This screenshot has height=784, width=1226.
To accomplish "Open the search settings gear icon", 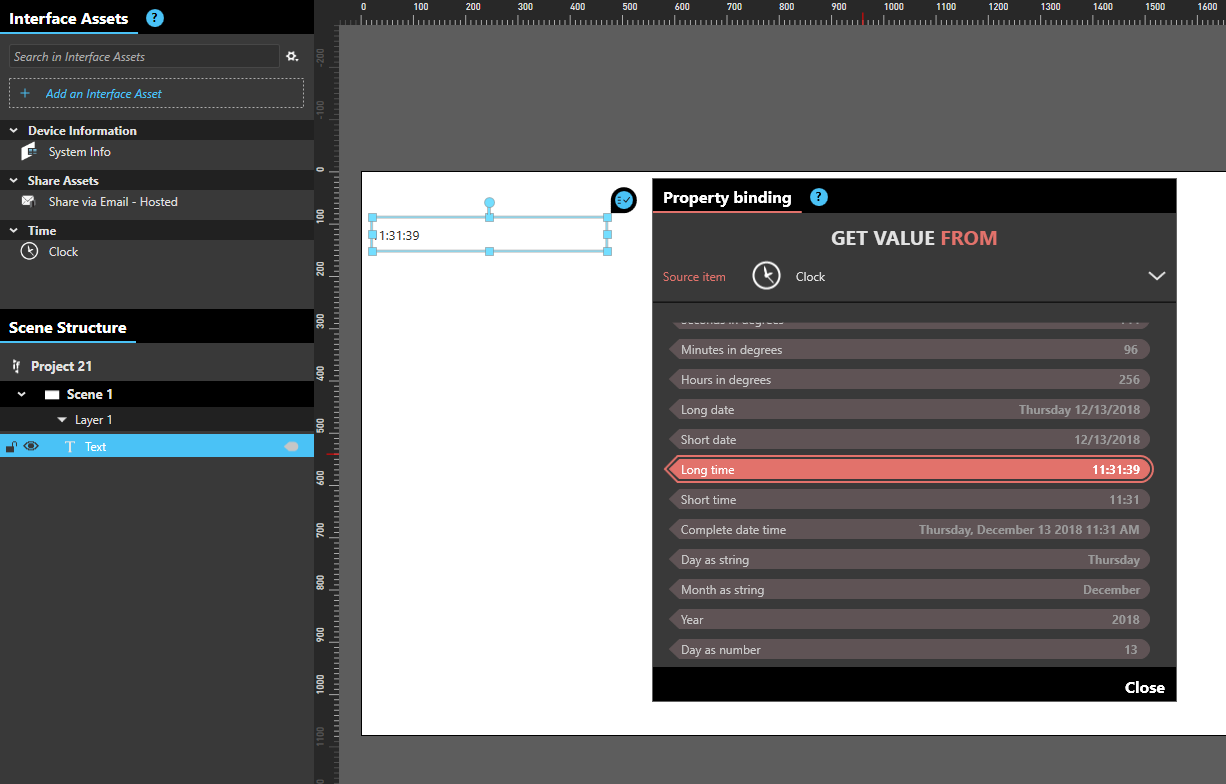I will coord(292,56).
